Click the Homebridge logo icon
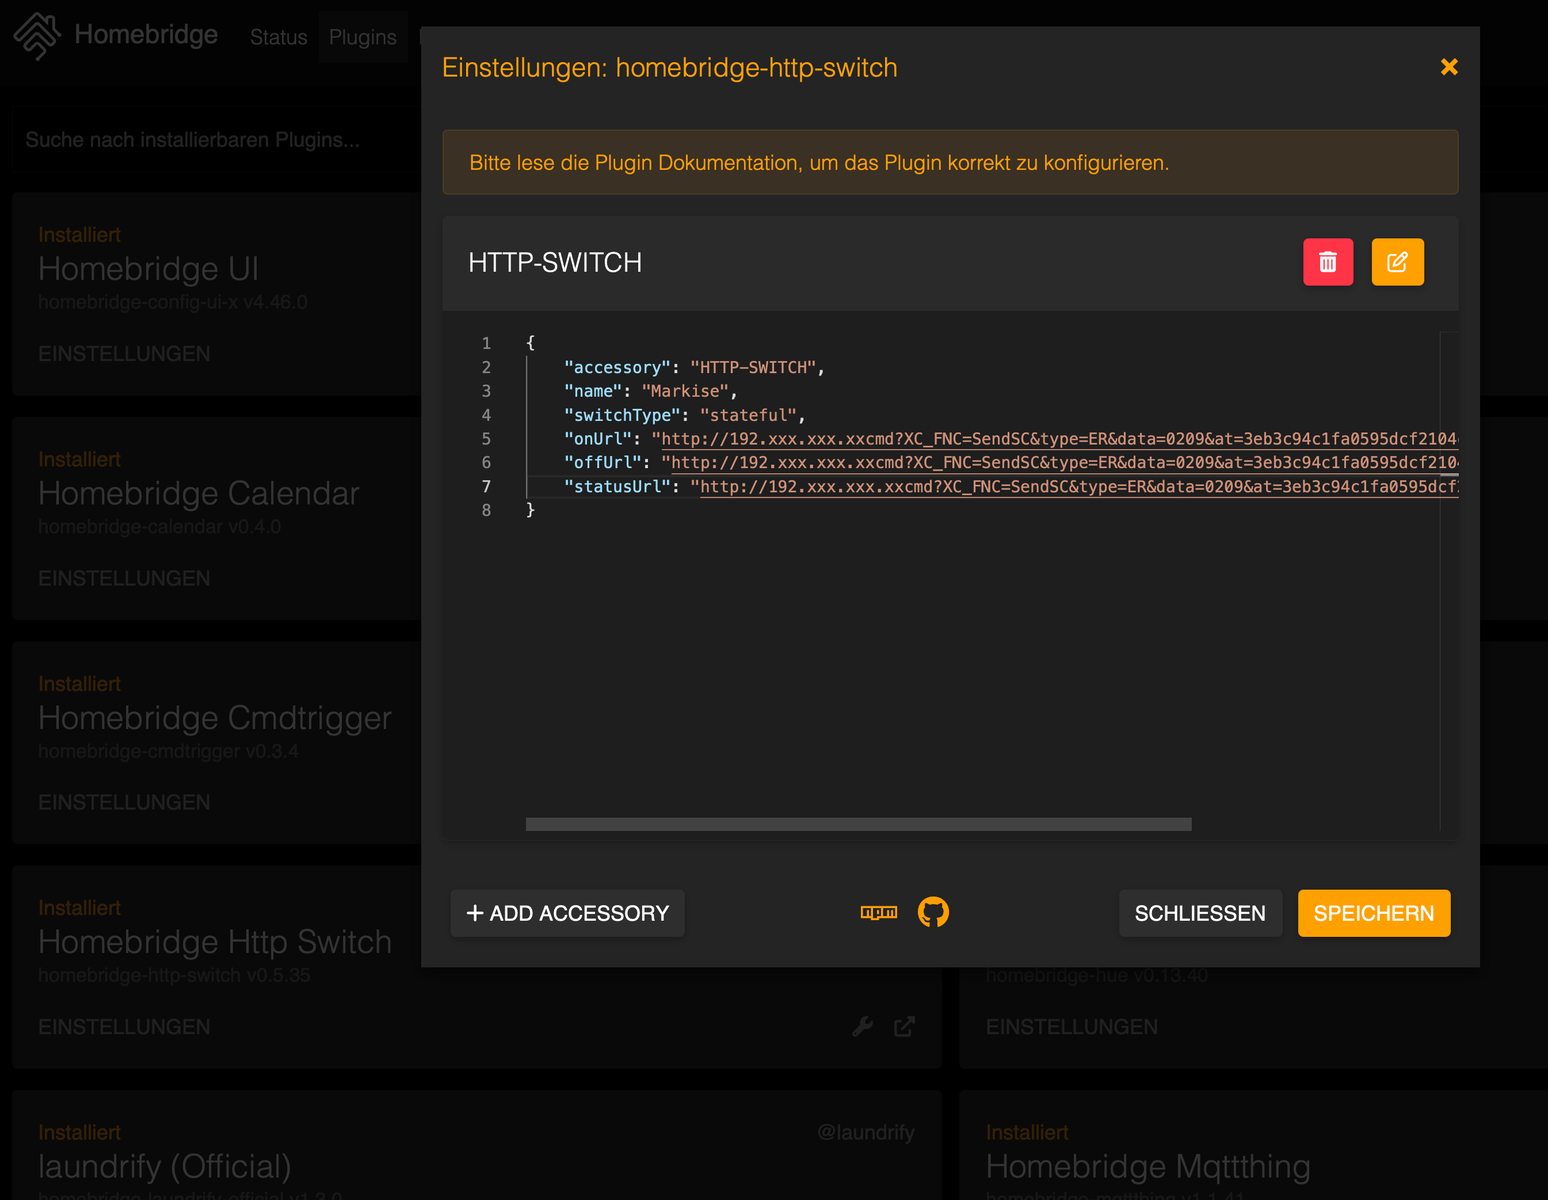 coord(37,35)
